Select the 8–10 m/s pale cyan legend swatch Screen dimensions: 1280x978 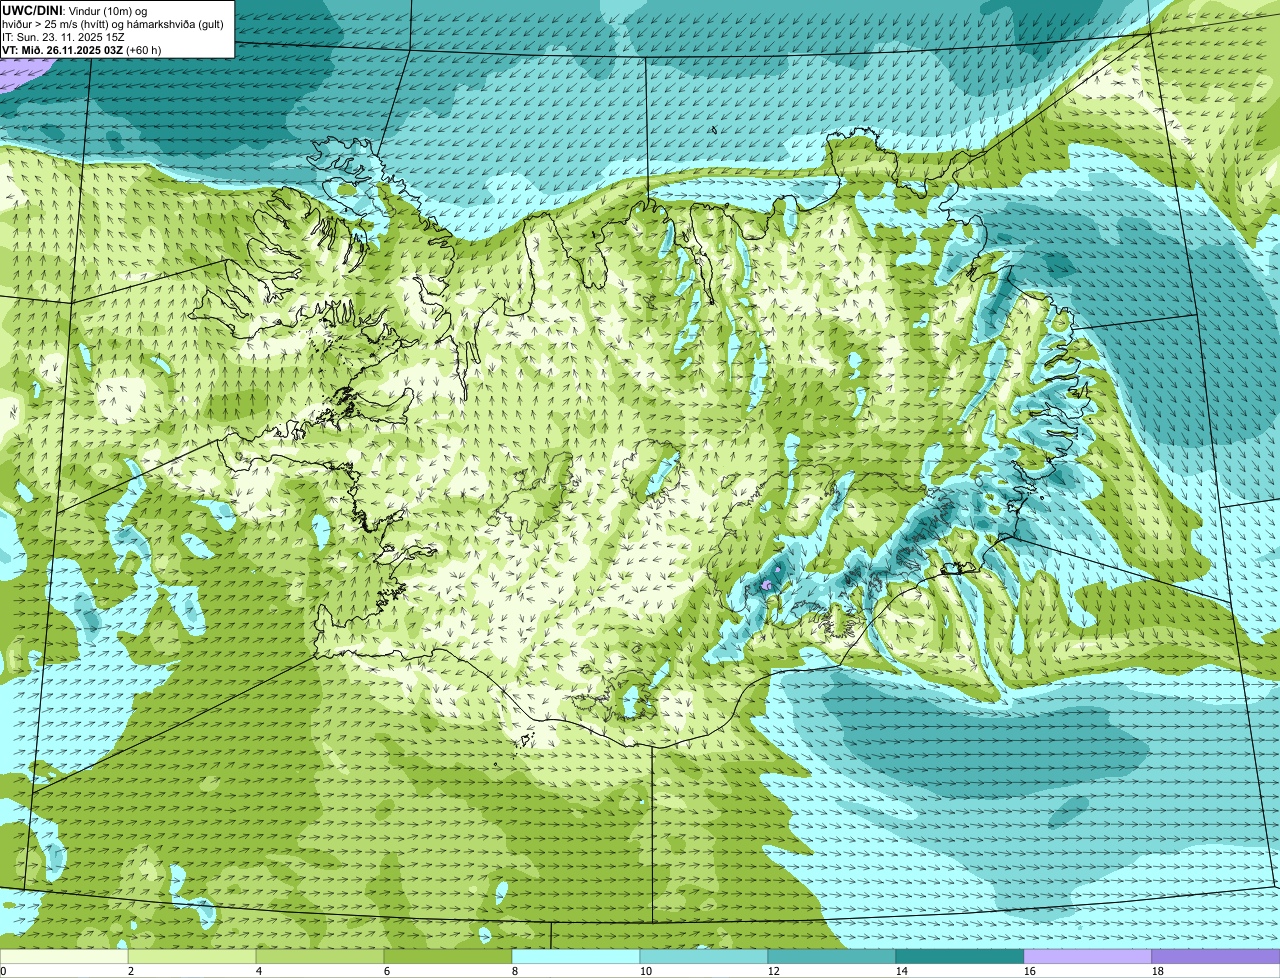576,957
